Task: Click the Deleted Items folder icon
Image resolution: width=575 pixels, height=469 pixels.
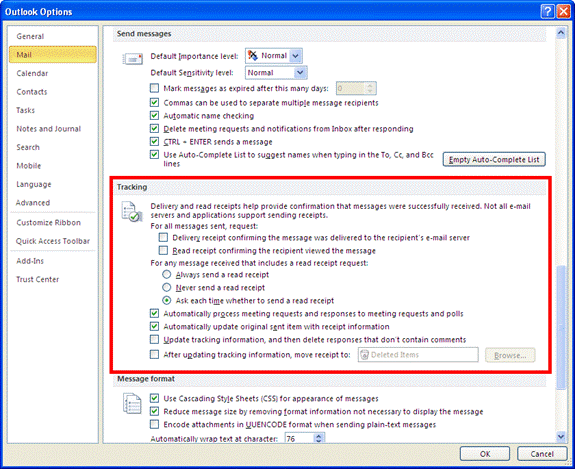Action: (x=365, y=355)
